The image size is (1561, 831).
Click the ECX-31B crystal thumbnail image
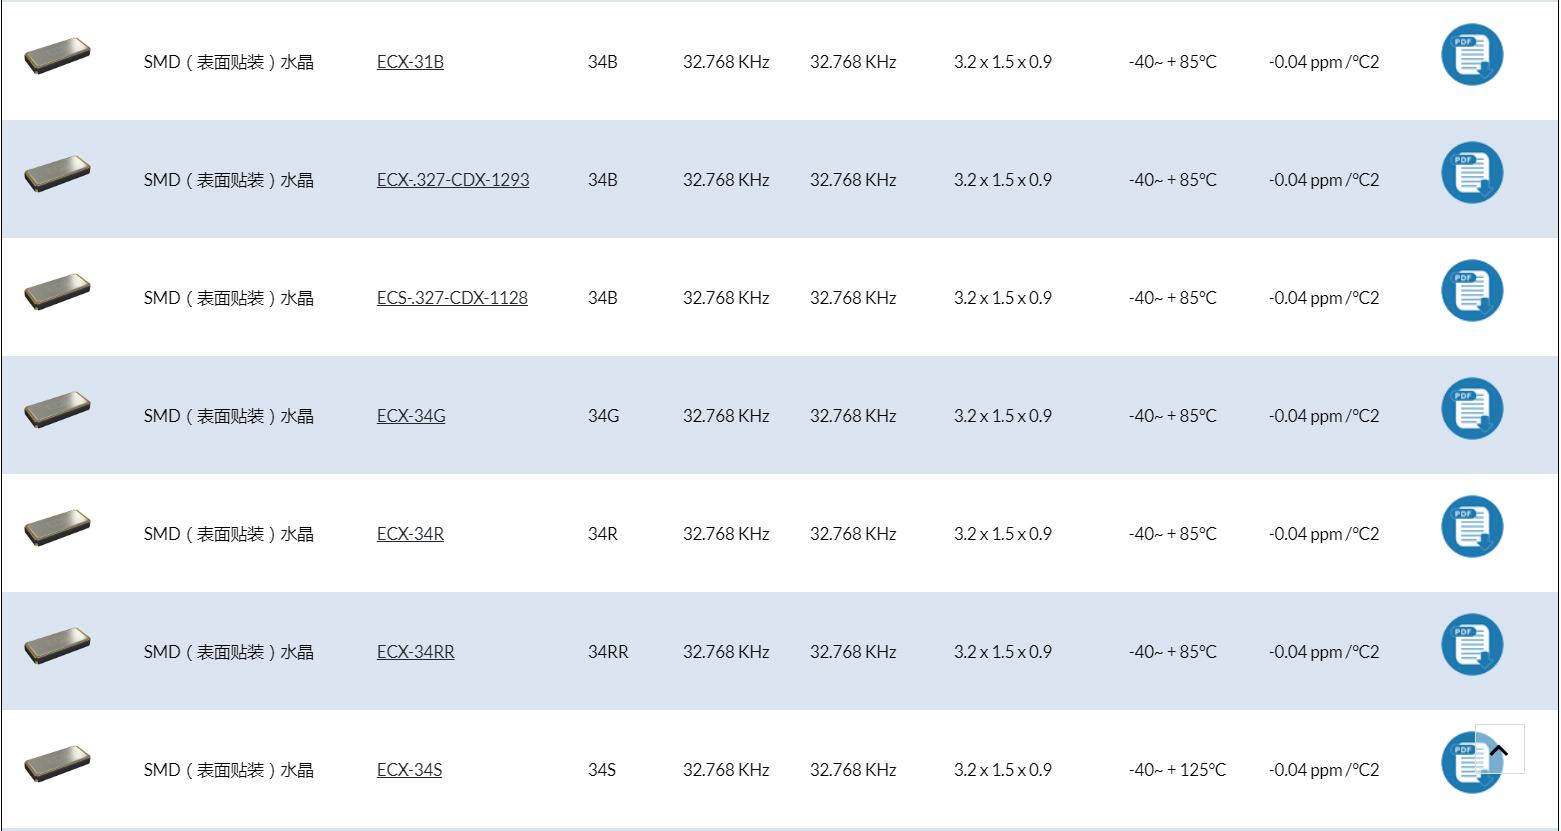tap(57, 55)
